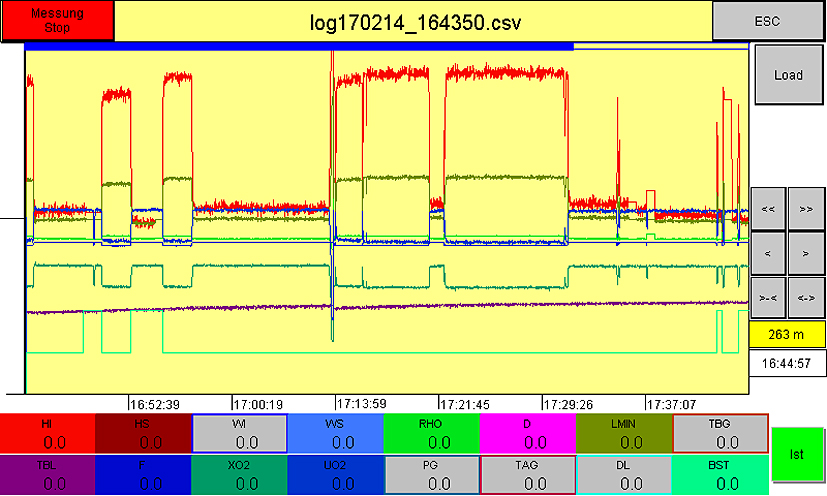The width and height of the screenshot is (827, 496).
Task: Toggle the grey WI channel
Action: [240, 433]
